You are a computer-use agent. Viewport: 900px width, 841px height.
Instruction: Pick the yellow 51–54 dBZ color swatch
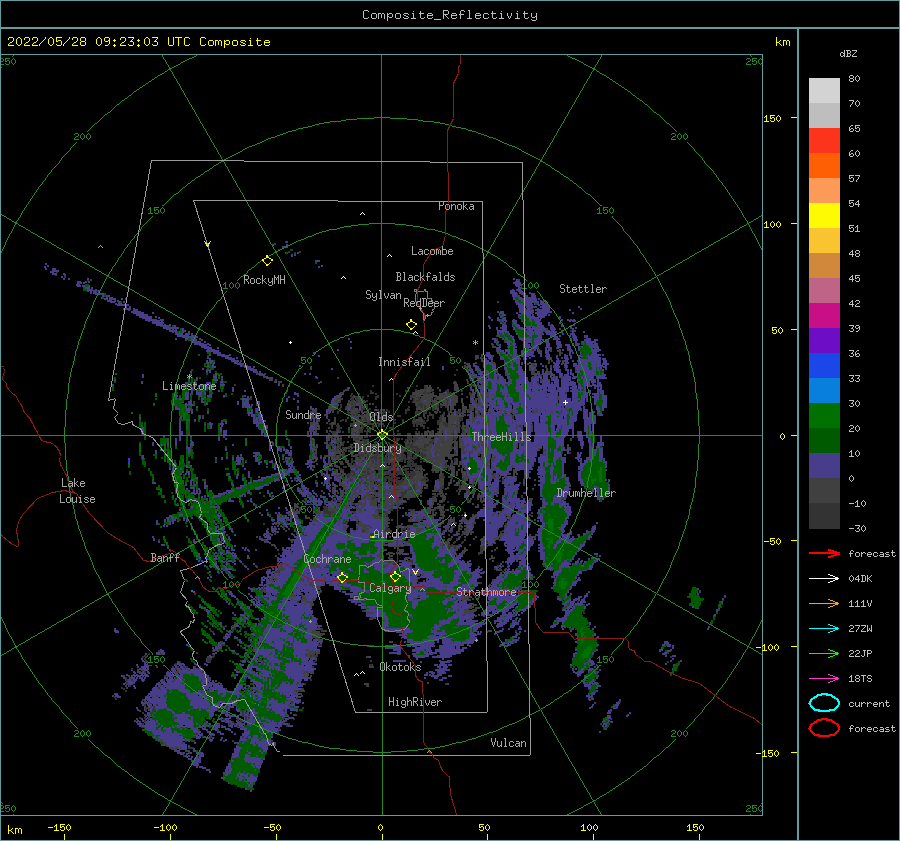pos(824,216)
